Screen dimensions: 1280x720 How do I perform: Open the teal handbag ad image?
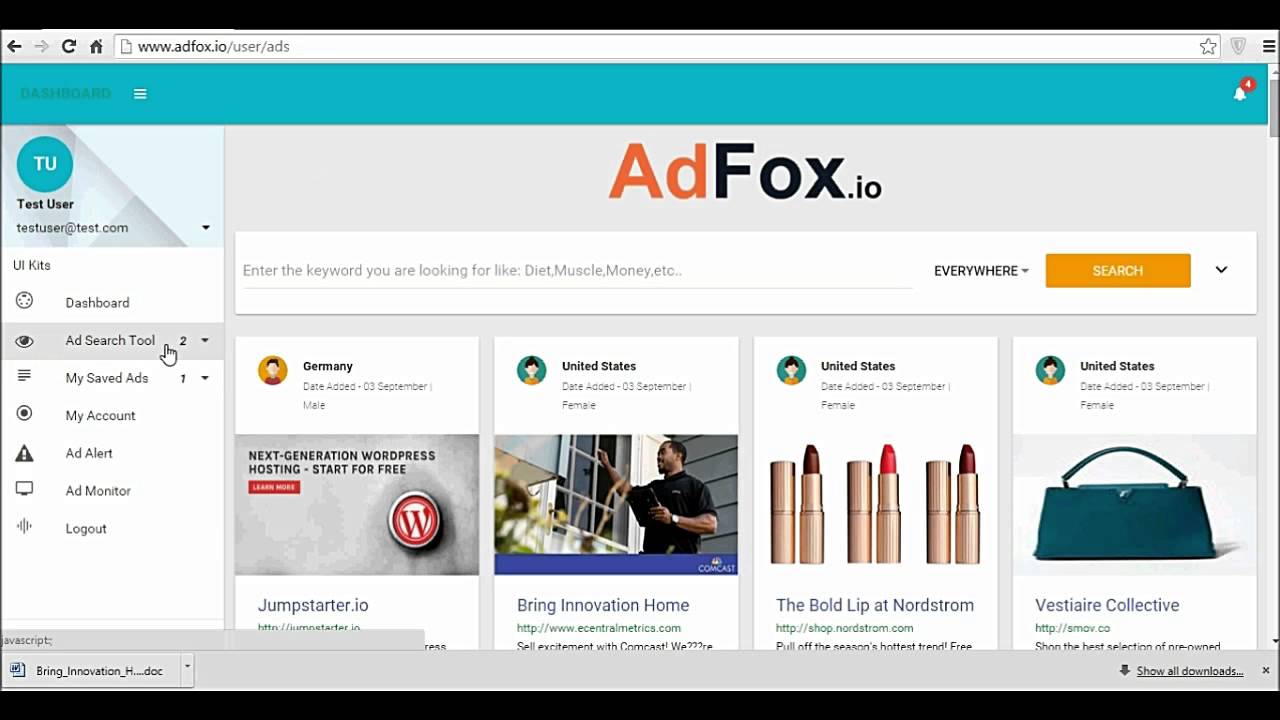click(1134, 505)
